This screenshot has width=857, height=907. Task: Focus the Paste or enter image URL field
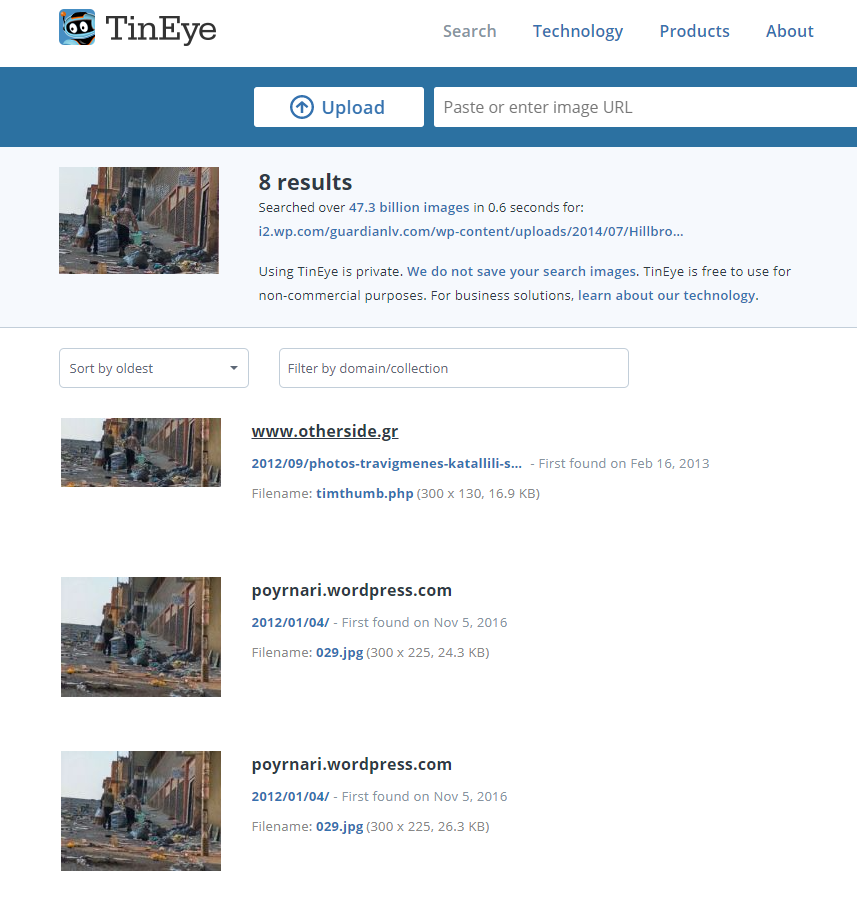[x=645, y=107]
